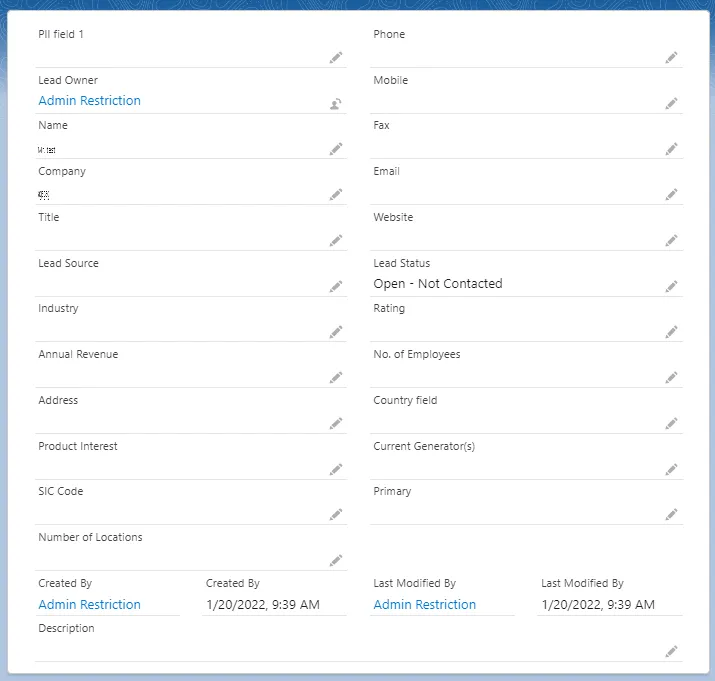The height and width of the screenshot is (681, 715).
Task: Click the Address field edit pencil
Action: pyautogui.click(x=336, y=424)
